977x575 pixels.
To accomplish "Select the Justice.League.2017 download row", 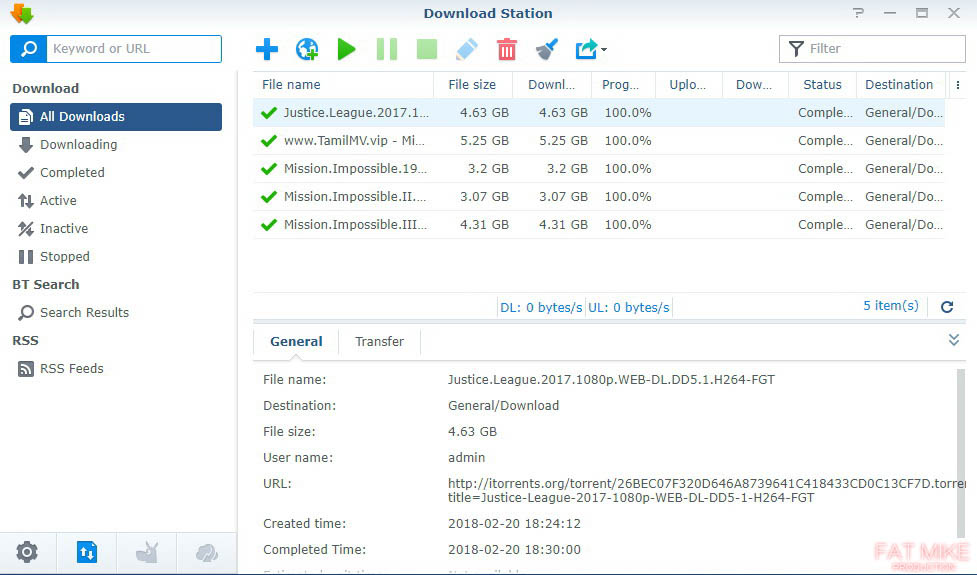I will (x=599, y=113).
